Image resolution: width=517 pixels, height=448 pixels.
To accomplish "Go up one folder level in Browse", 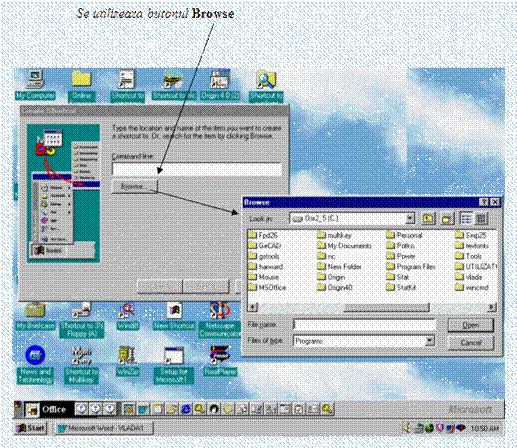I will point(428,219).
